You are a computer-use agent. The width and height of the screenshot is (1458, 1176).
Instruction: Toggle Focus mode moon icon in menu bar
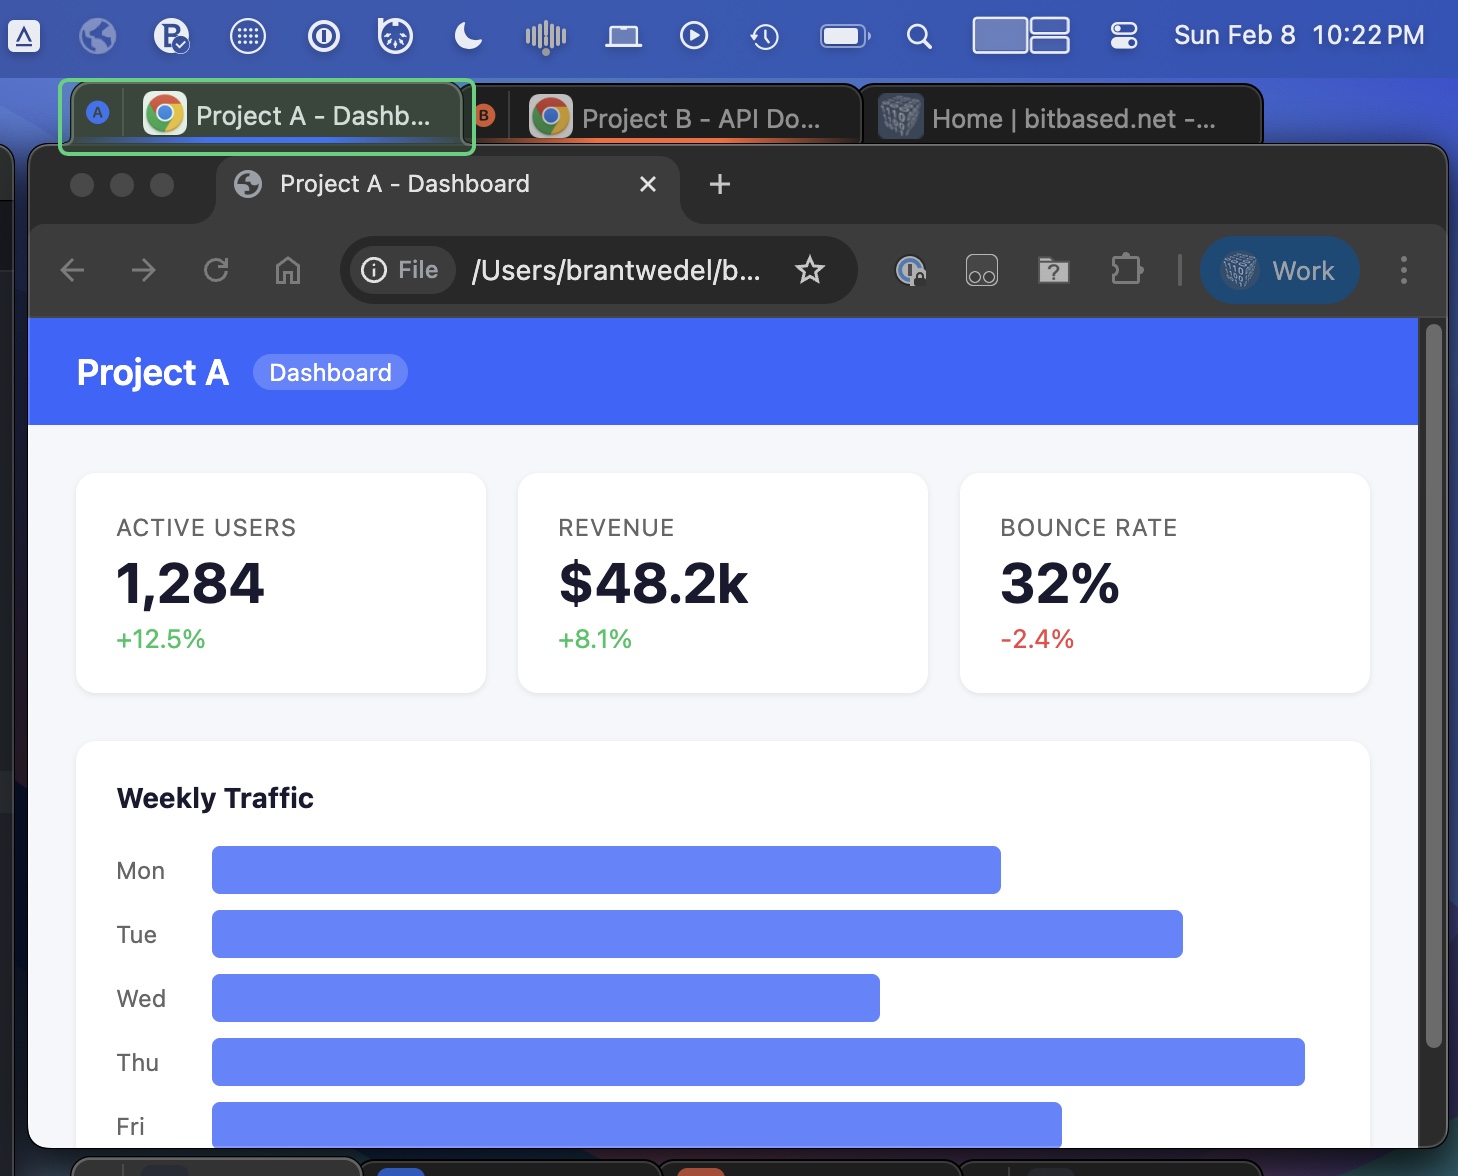click(468, 36)
